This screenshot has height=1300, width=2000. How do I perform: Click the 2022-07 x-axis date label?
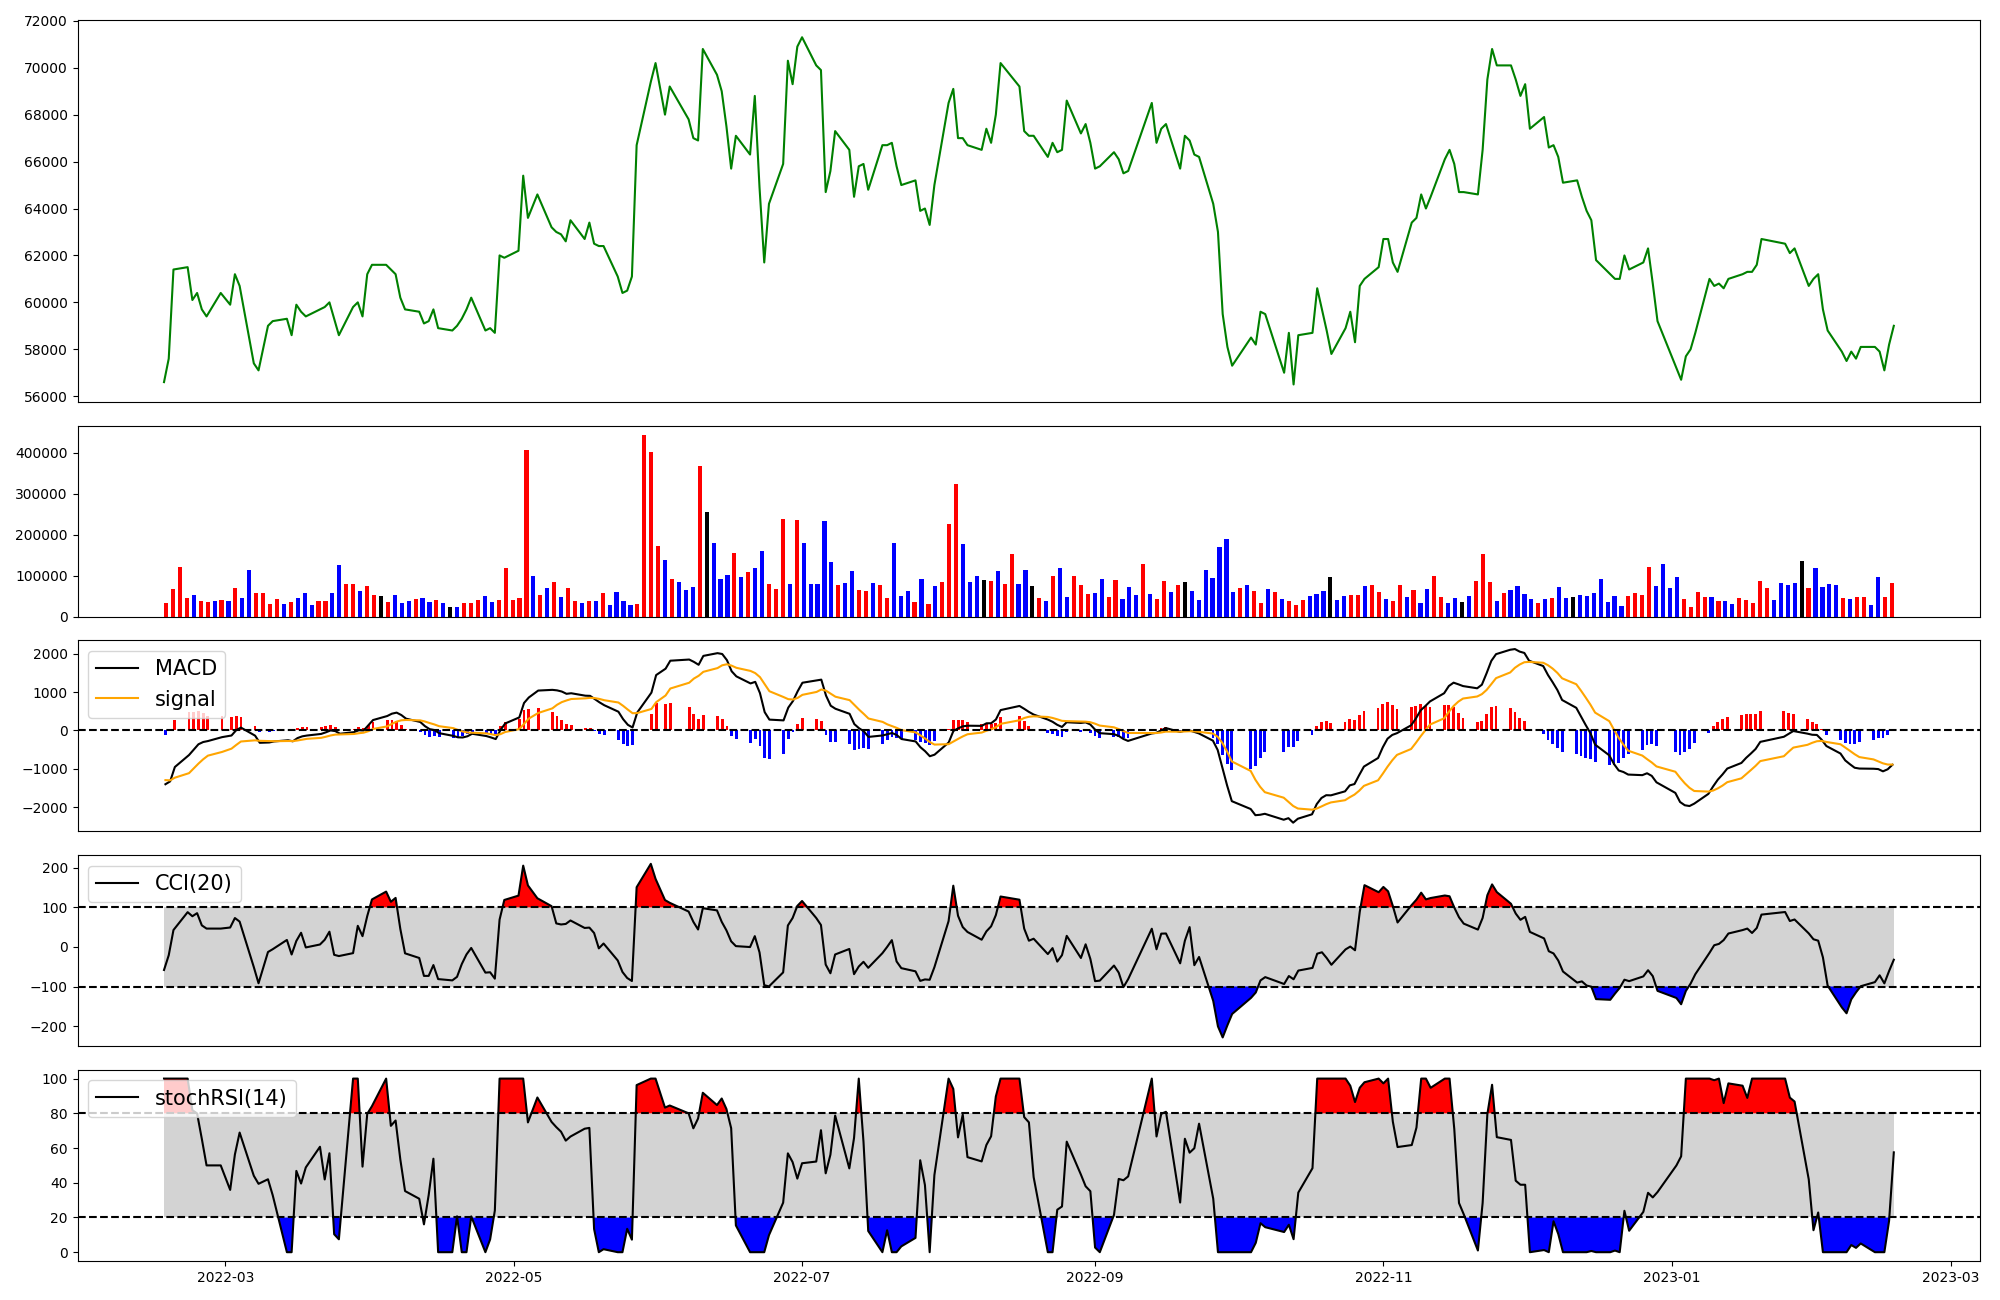[x=803, y=1277]
